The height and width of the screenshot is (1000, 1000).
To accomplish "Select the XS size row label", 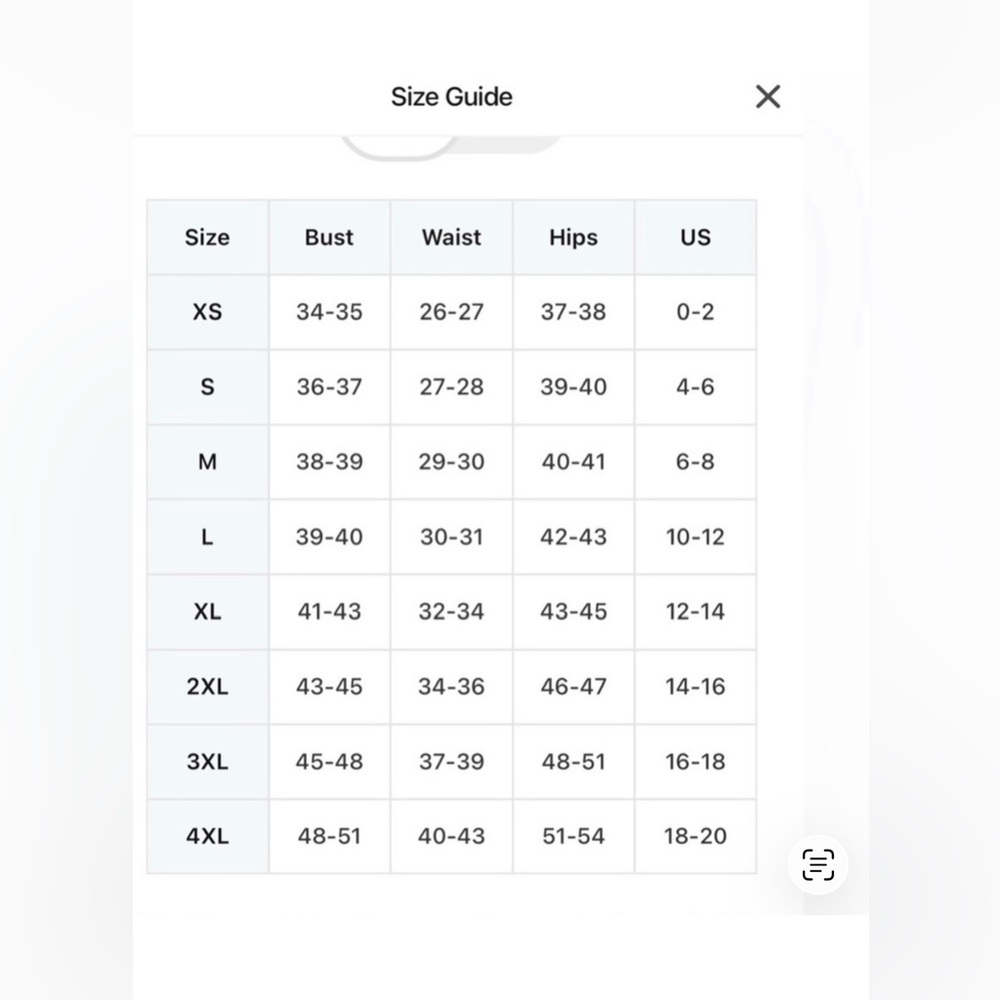I will click(207, 312).
